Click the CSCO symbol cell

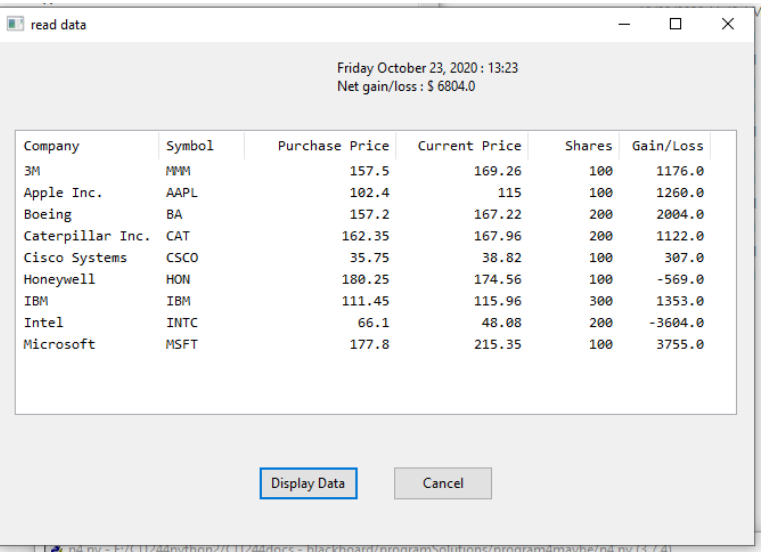[182, 258]
